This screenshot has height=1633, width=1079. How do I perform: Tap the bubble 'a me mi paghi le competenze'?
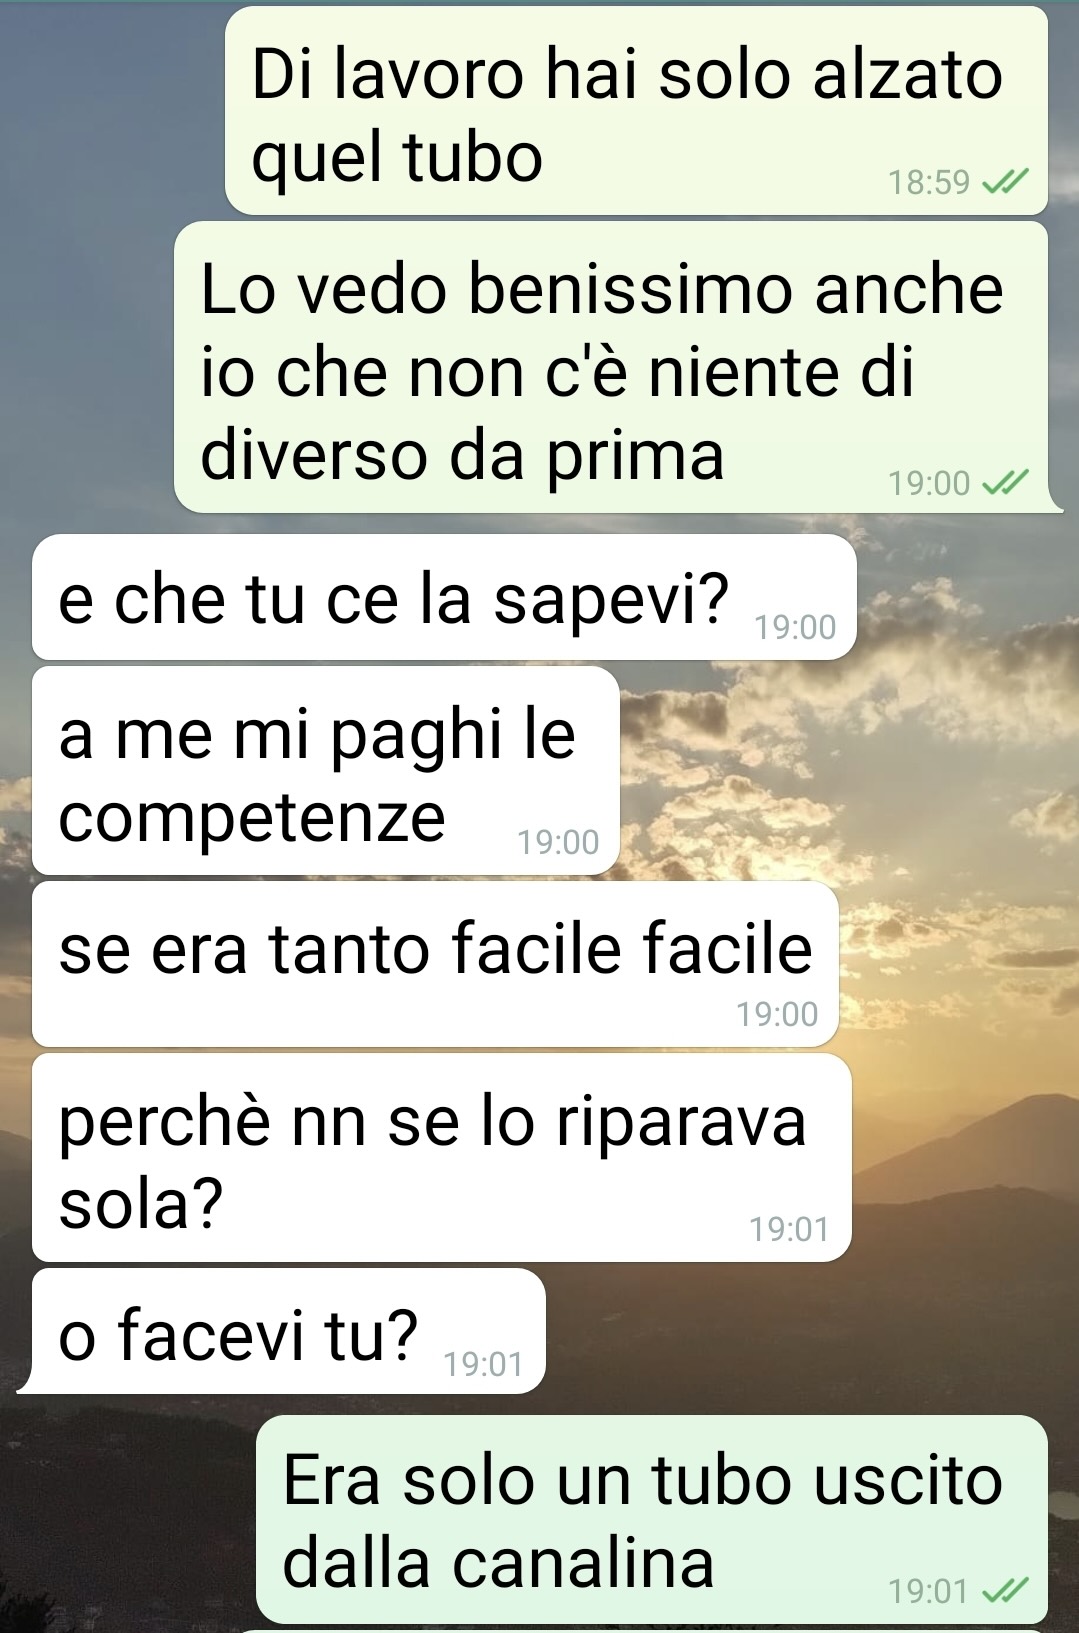click(x=326, y=771)
